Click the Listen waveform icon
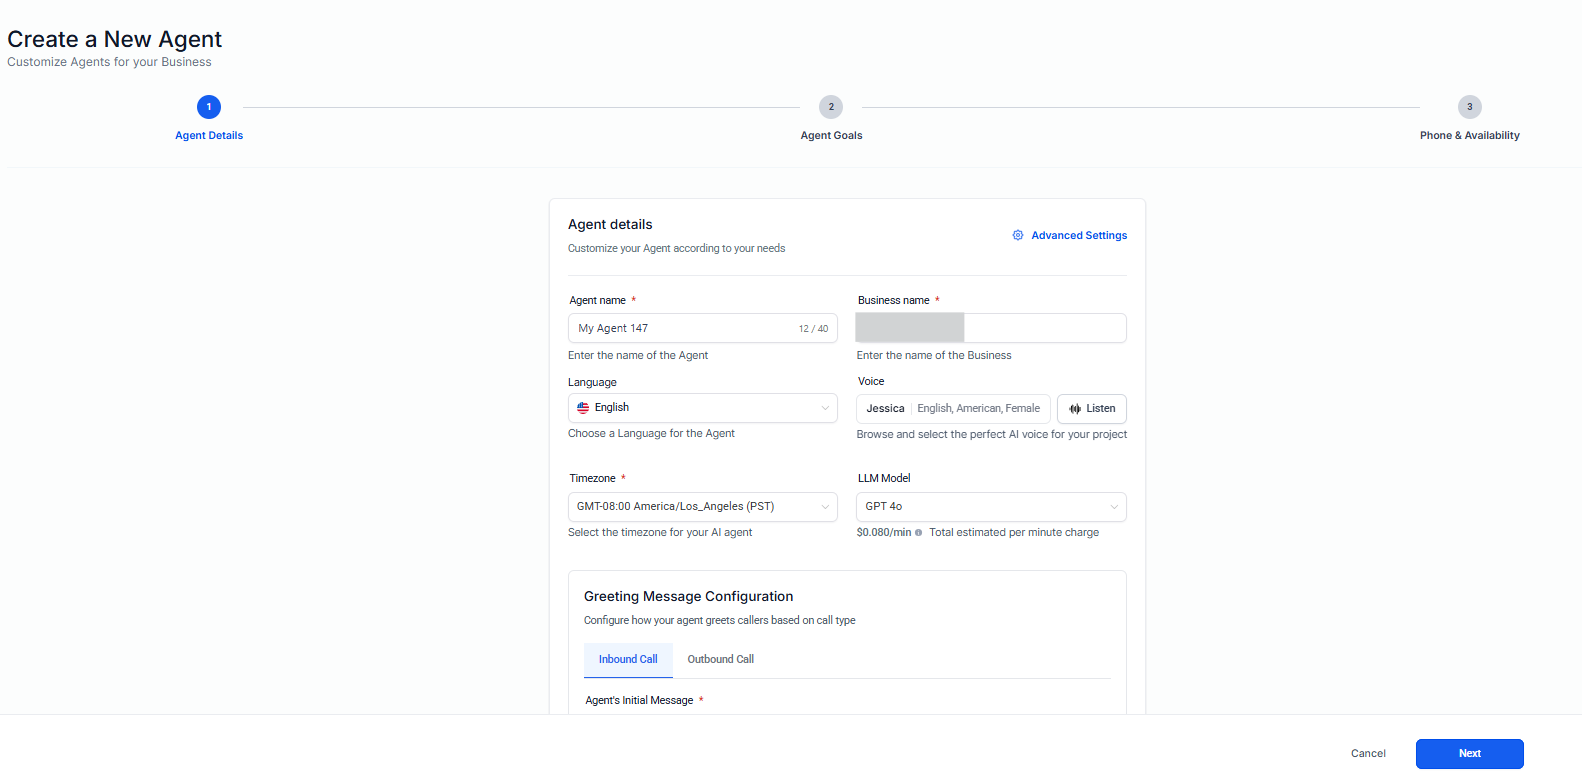1582x775 pixels. (x=1075, y=409)
